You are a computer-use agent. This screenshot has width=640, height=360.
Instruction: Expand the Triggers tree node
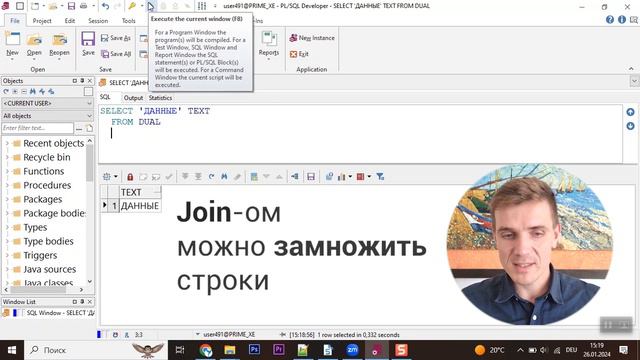pos(7,256)
